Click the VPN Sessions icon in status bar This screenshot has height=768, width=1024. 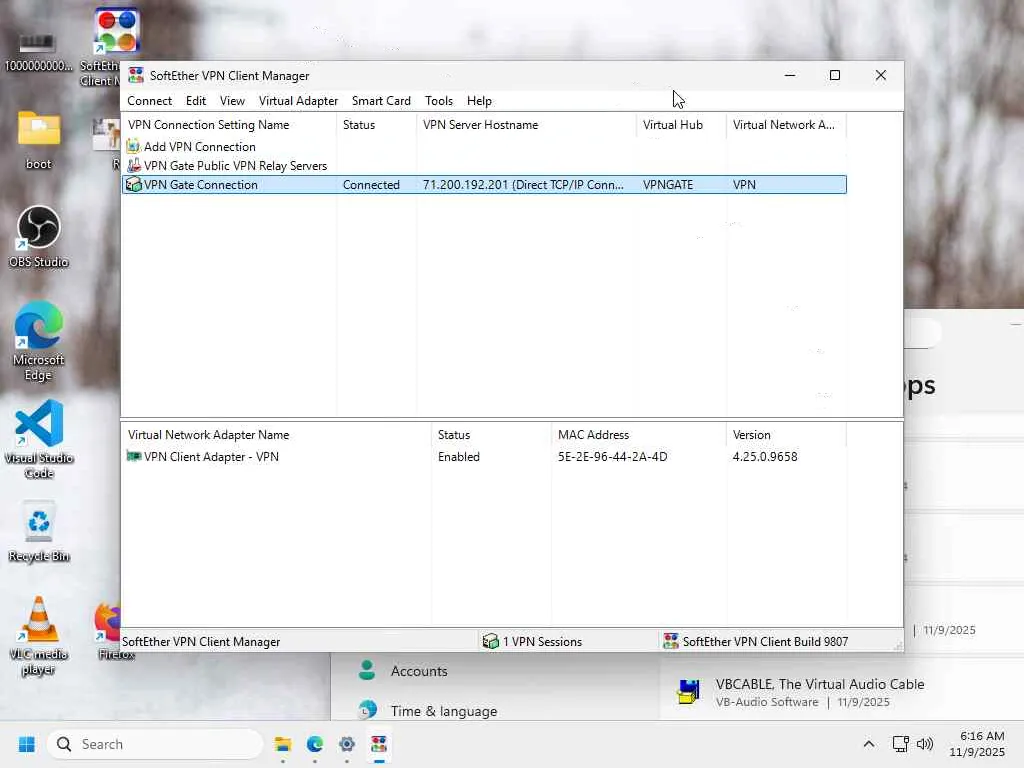click(x=490, y=641)
